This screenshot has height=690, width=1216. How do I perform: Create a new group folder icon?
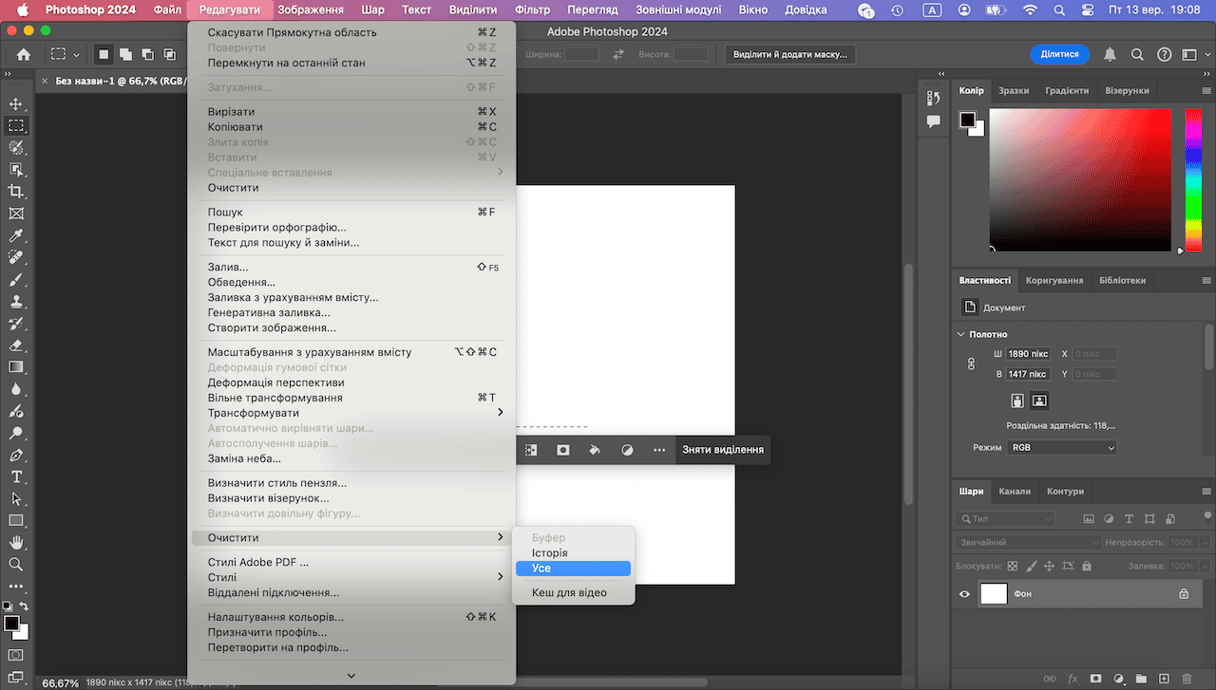[x=1141, y=679]
